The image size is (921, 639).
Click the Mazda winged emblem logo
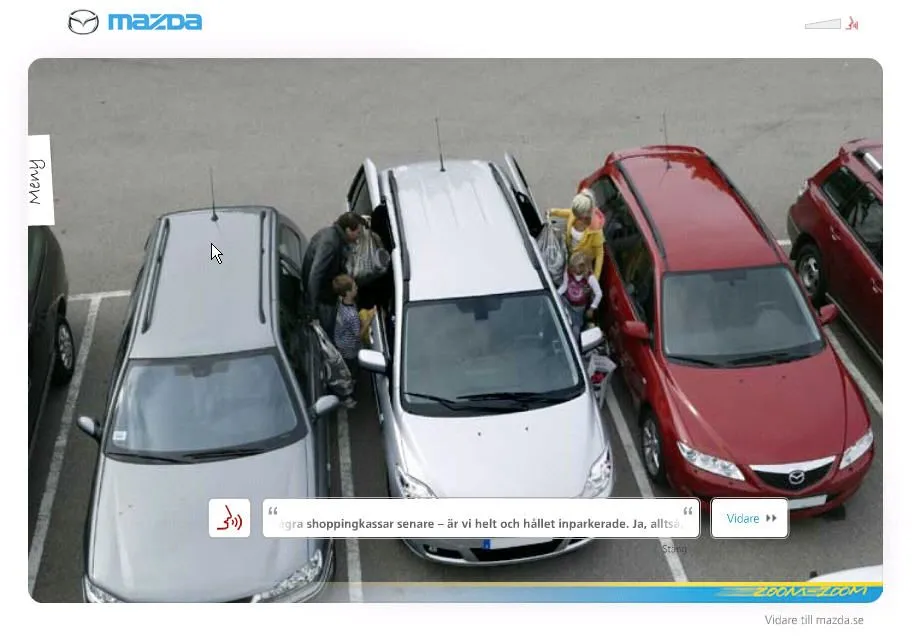point(83,22)
